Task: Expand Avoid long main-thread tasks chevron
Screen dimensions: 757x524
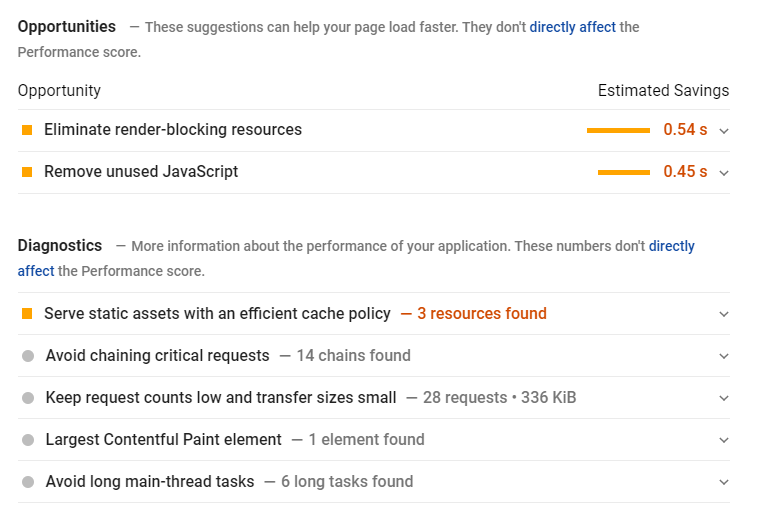Action: [x=724, y=482]
